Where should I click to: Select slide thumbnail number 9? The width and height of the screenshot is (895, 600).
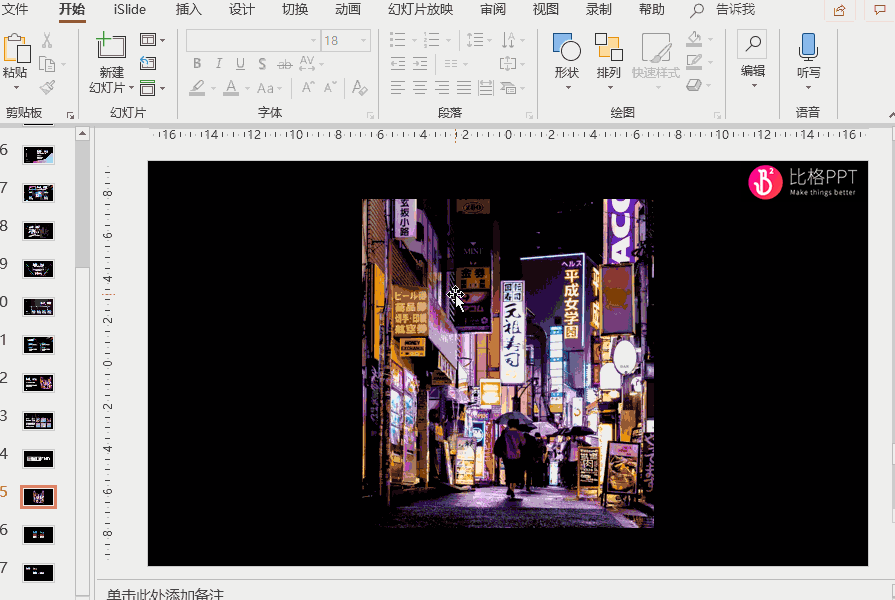pos(39,268)
